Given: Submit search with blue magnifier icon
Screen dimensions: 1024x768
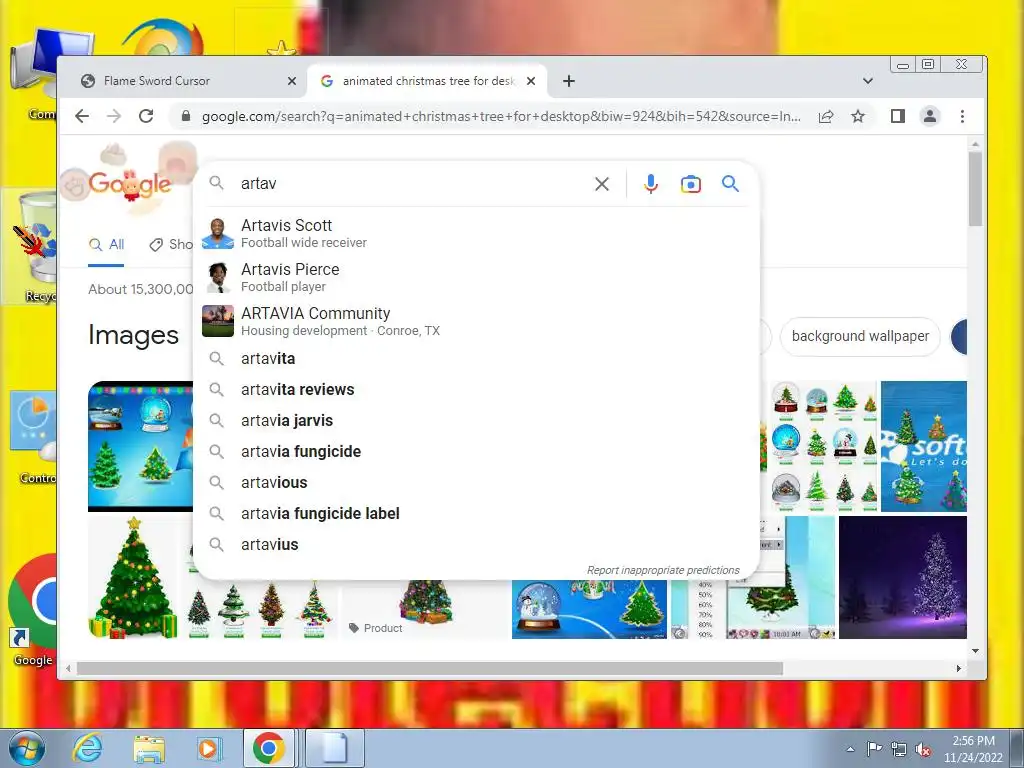Looking at the screenshot, I should [730, 184].
